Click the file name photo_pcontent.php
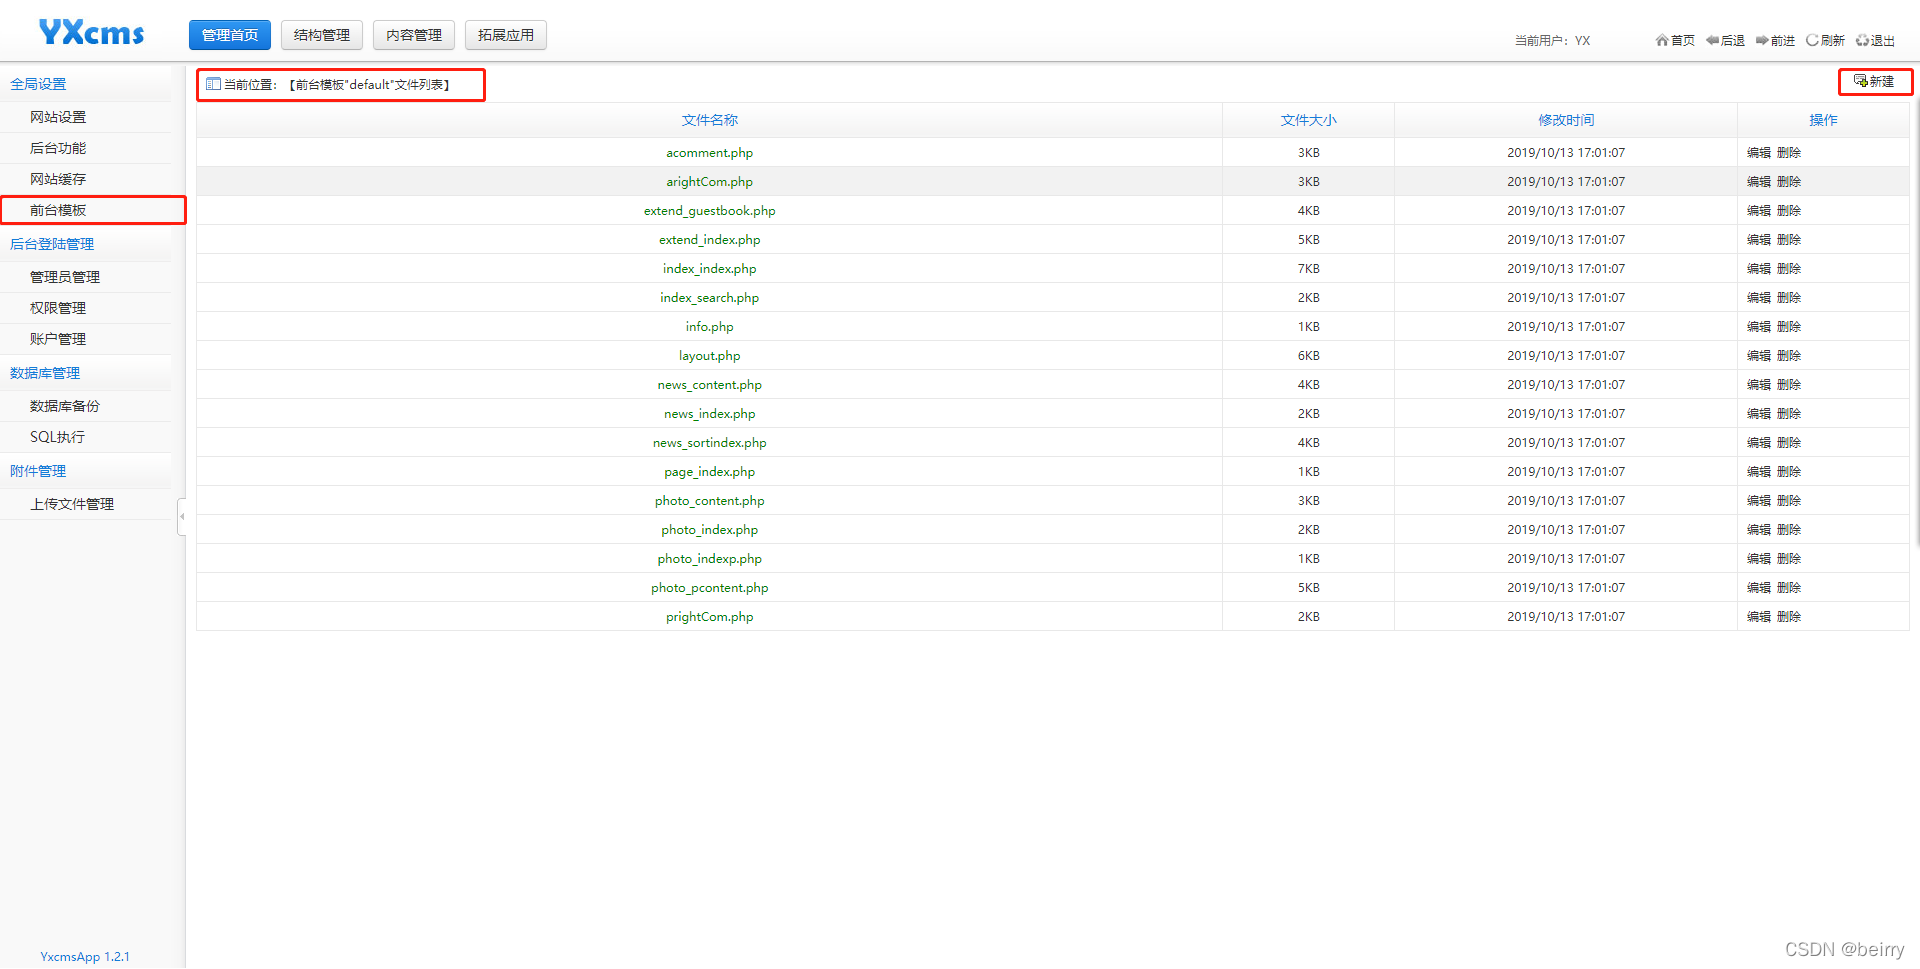1920x969 pixels. pyautogui.click(x=710, y=588)
